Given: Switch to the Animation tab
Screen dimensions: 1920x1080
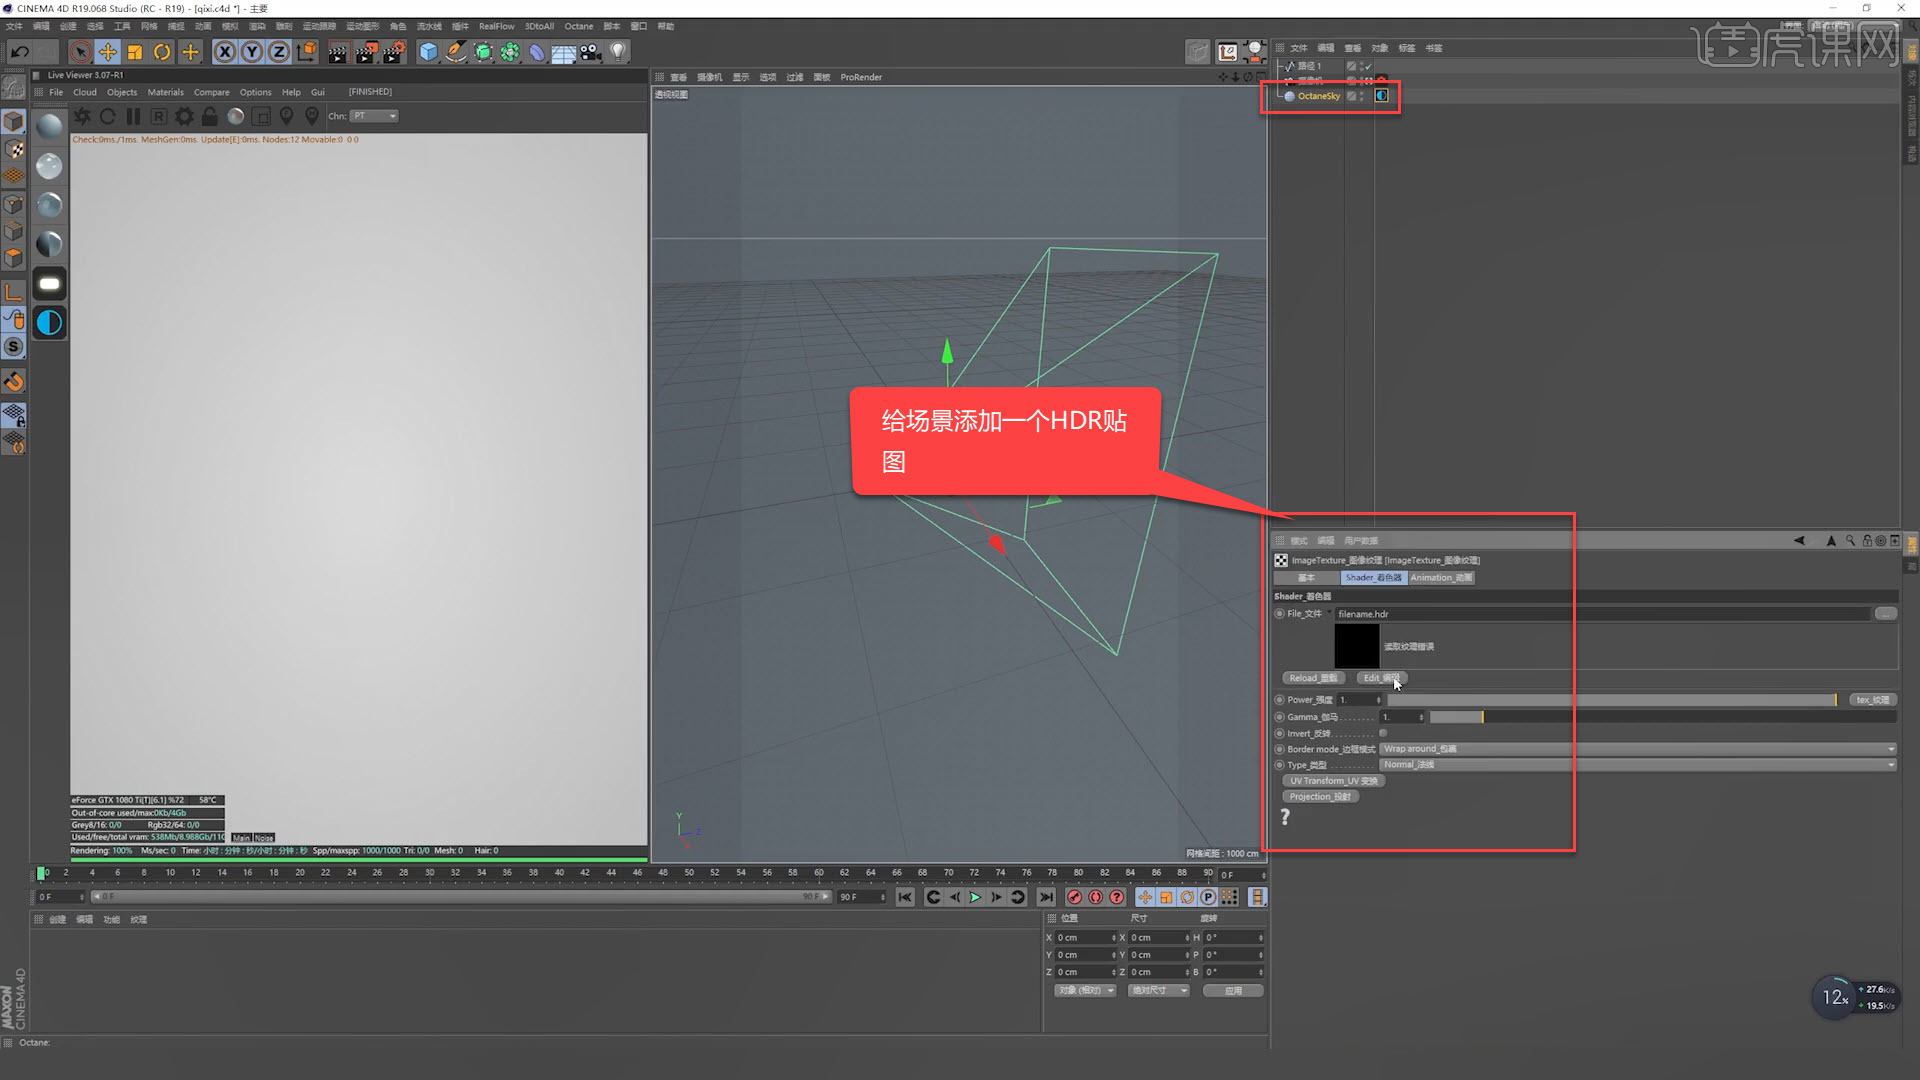Looking at the screenshot, I should pos(1441,578).
